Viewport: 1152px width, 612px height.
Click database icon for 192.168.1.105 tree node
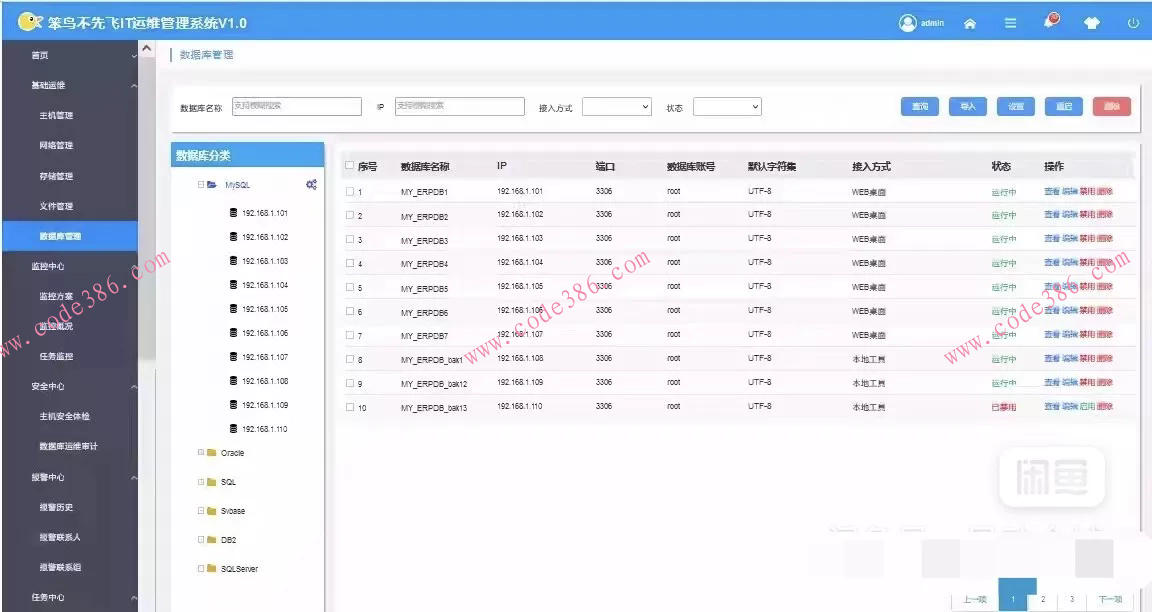(234, 309)
